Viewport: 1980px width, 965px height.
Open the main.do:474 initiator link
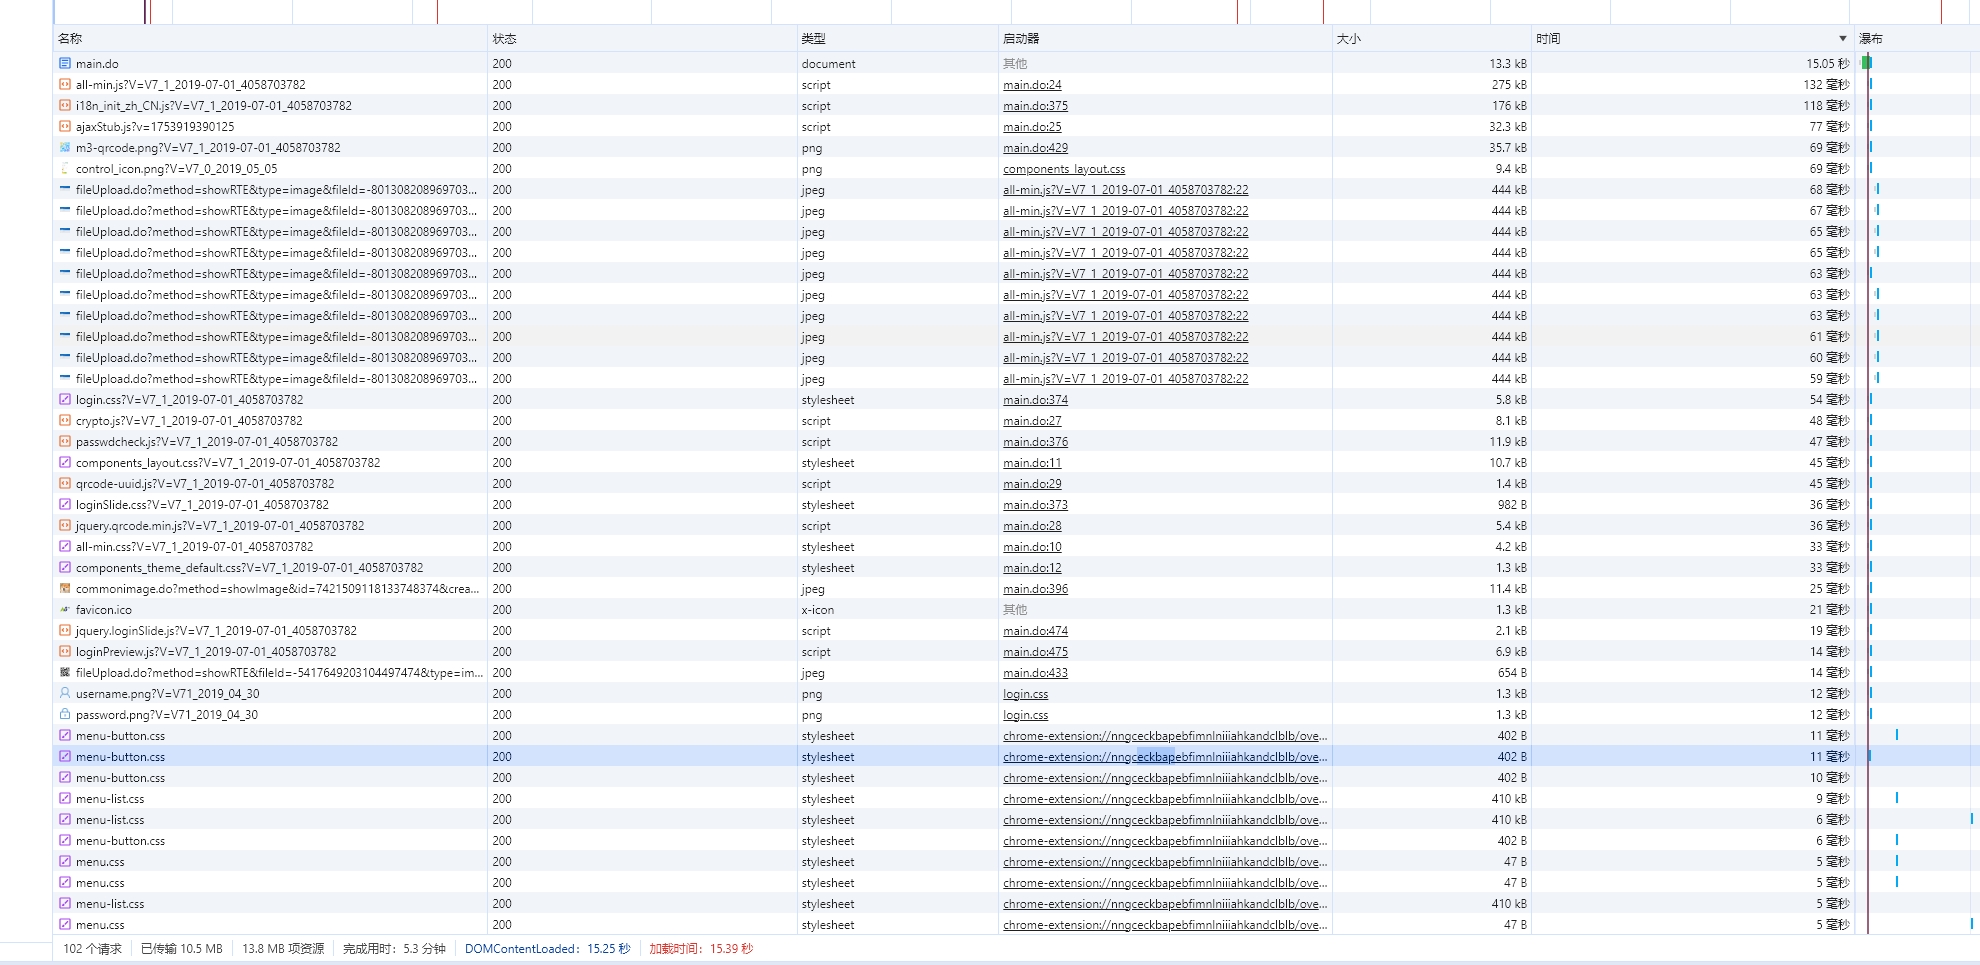click(1035, 631)
